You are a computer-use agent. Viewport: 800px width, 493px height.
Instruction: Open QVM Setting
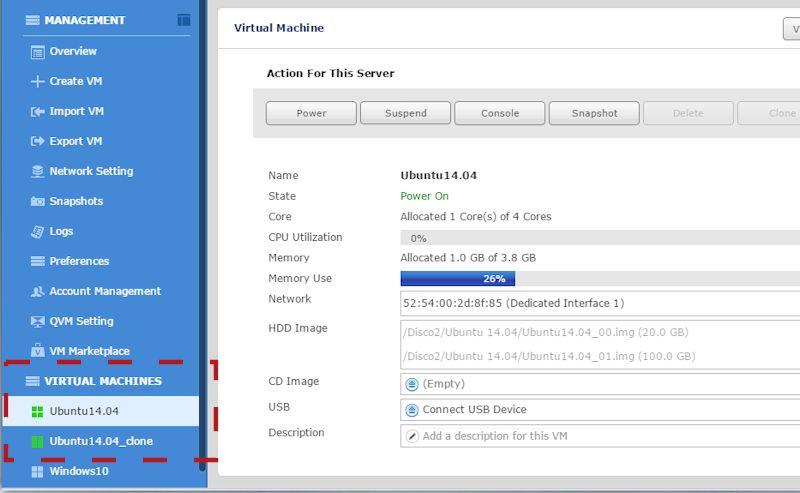[81, 322]
